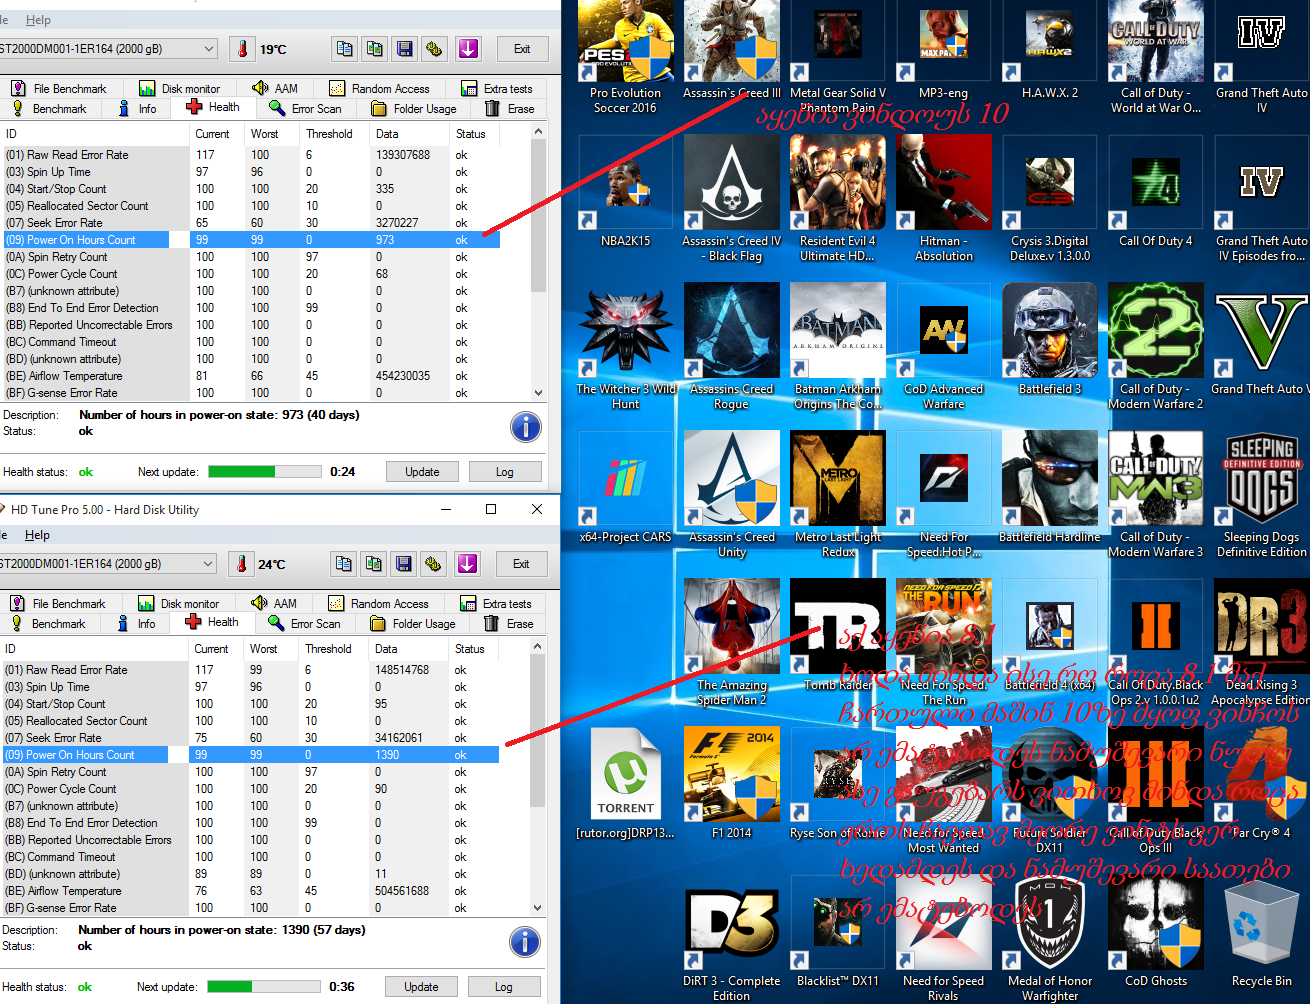This screenshot has height=1004, width=1310.
Task: Open AAM tab in upper HD Tune window
Action: tap(275, 88)
